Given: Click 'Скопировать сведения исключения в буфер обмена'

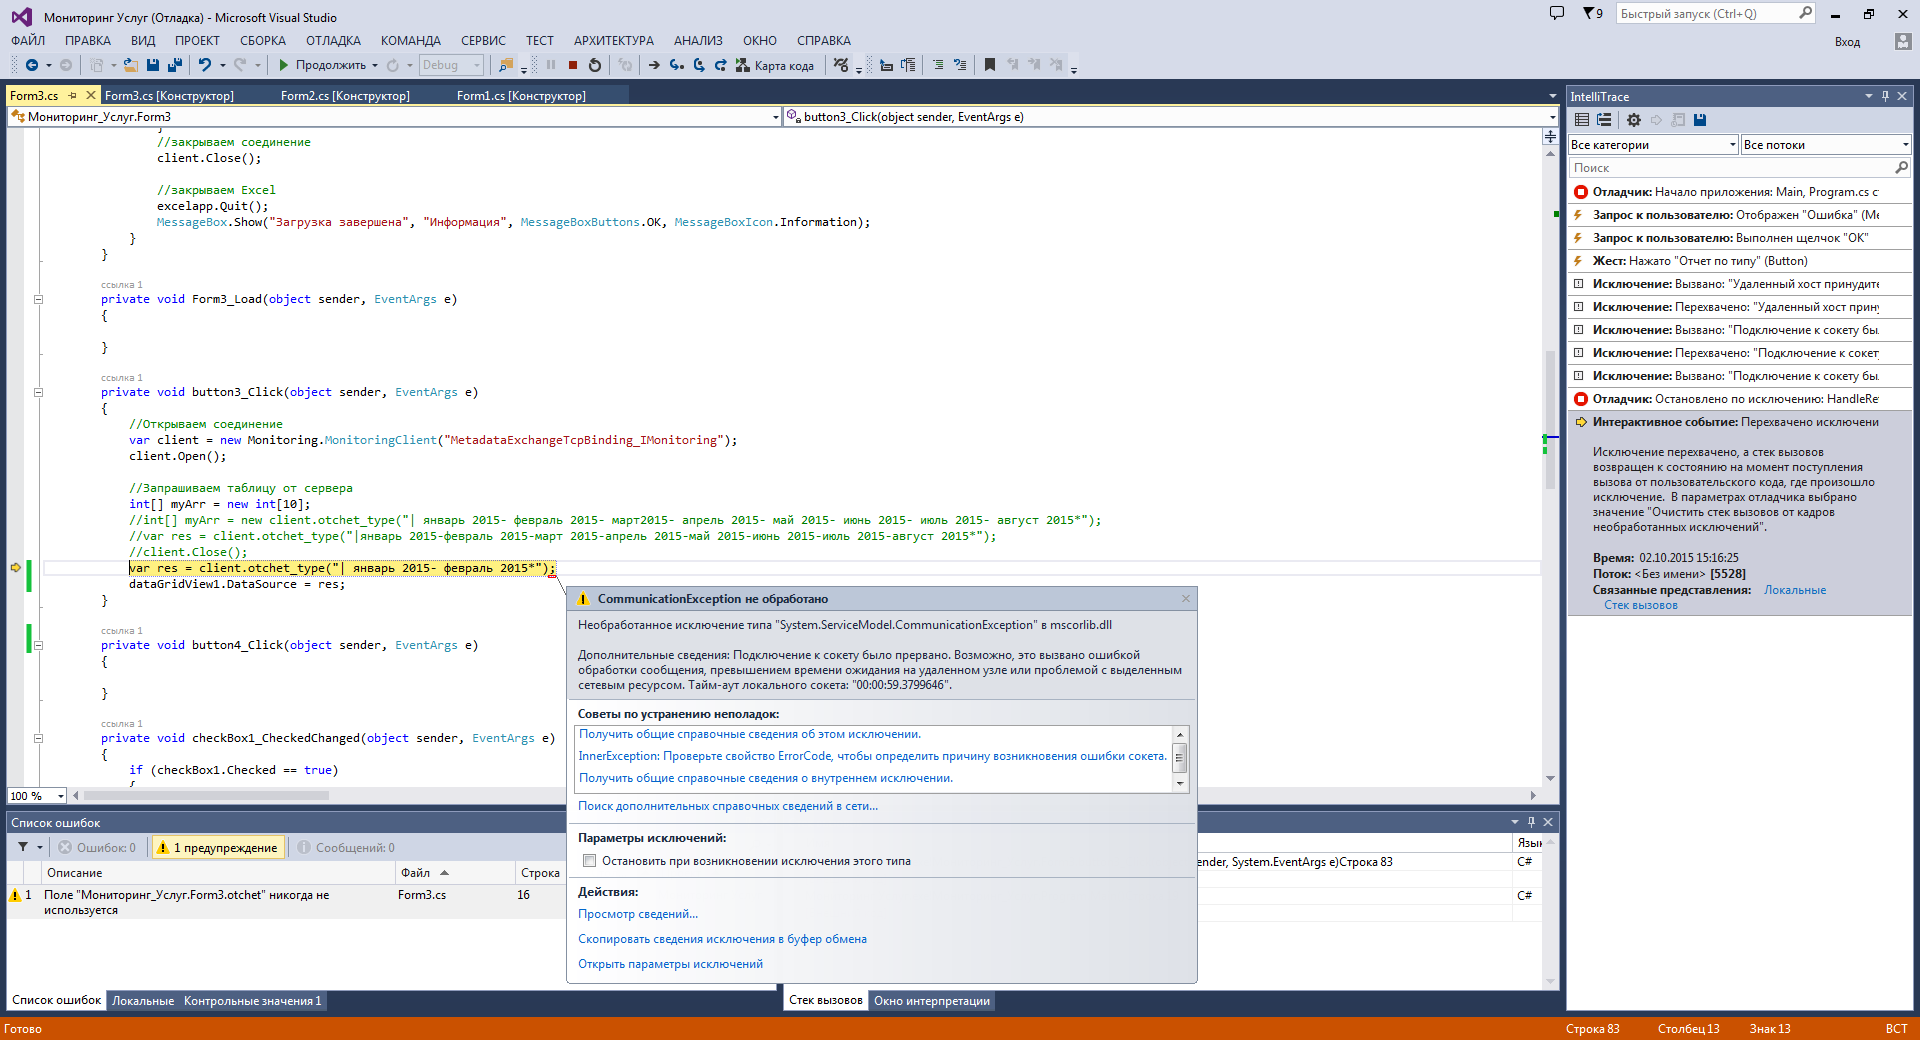Looking at the screenshot, I should [x=722, y=939].
